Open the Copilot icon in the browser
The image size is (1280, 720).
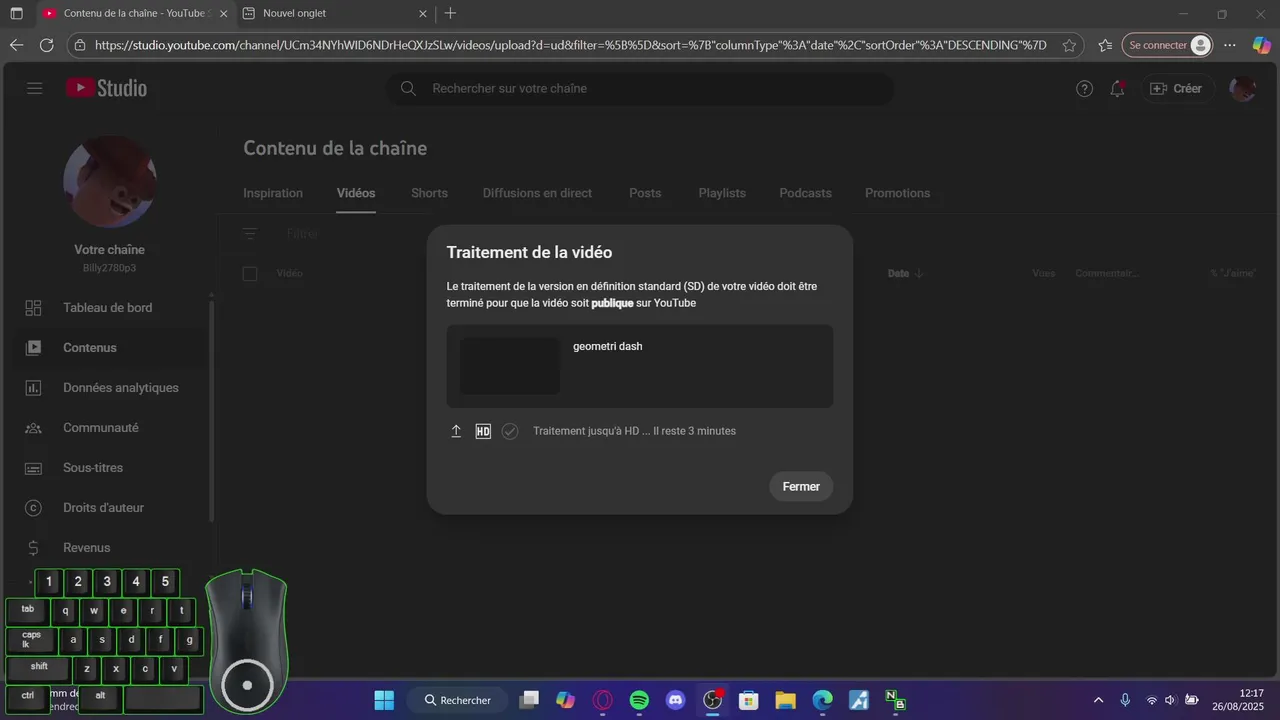1261,45
